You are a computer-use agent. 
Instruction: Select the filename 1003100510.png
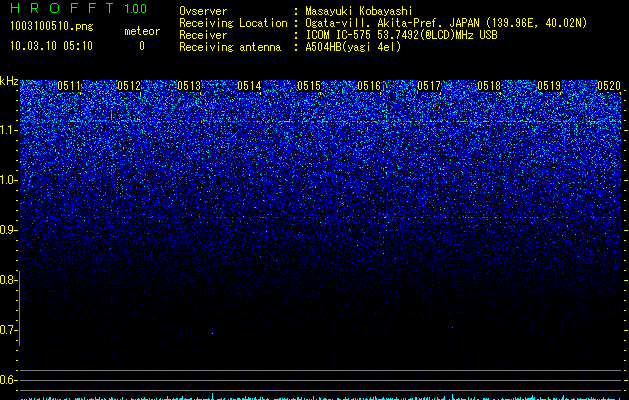(52, 27)
